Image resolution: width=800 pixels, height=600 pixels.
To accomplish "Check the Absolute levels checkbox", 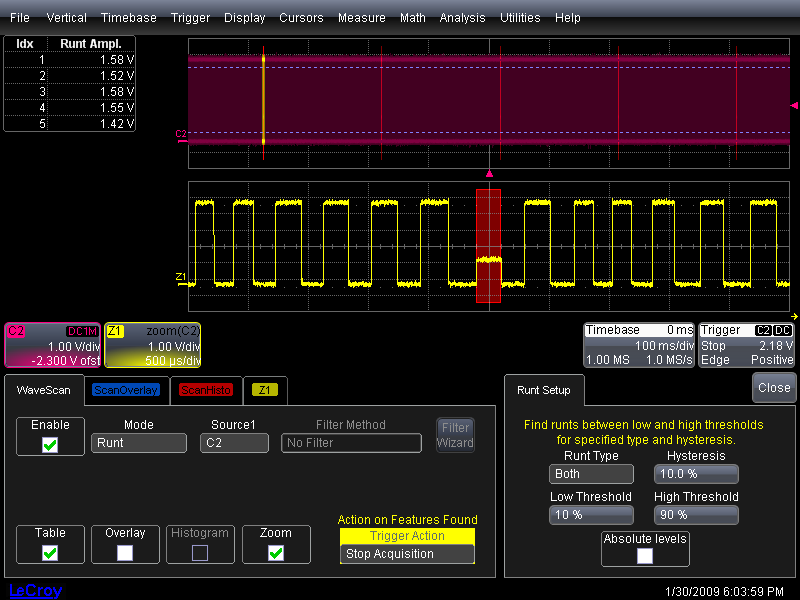I will 645,555.
